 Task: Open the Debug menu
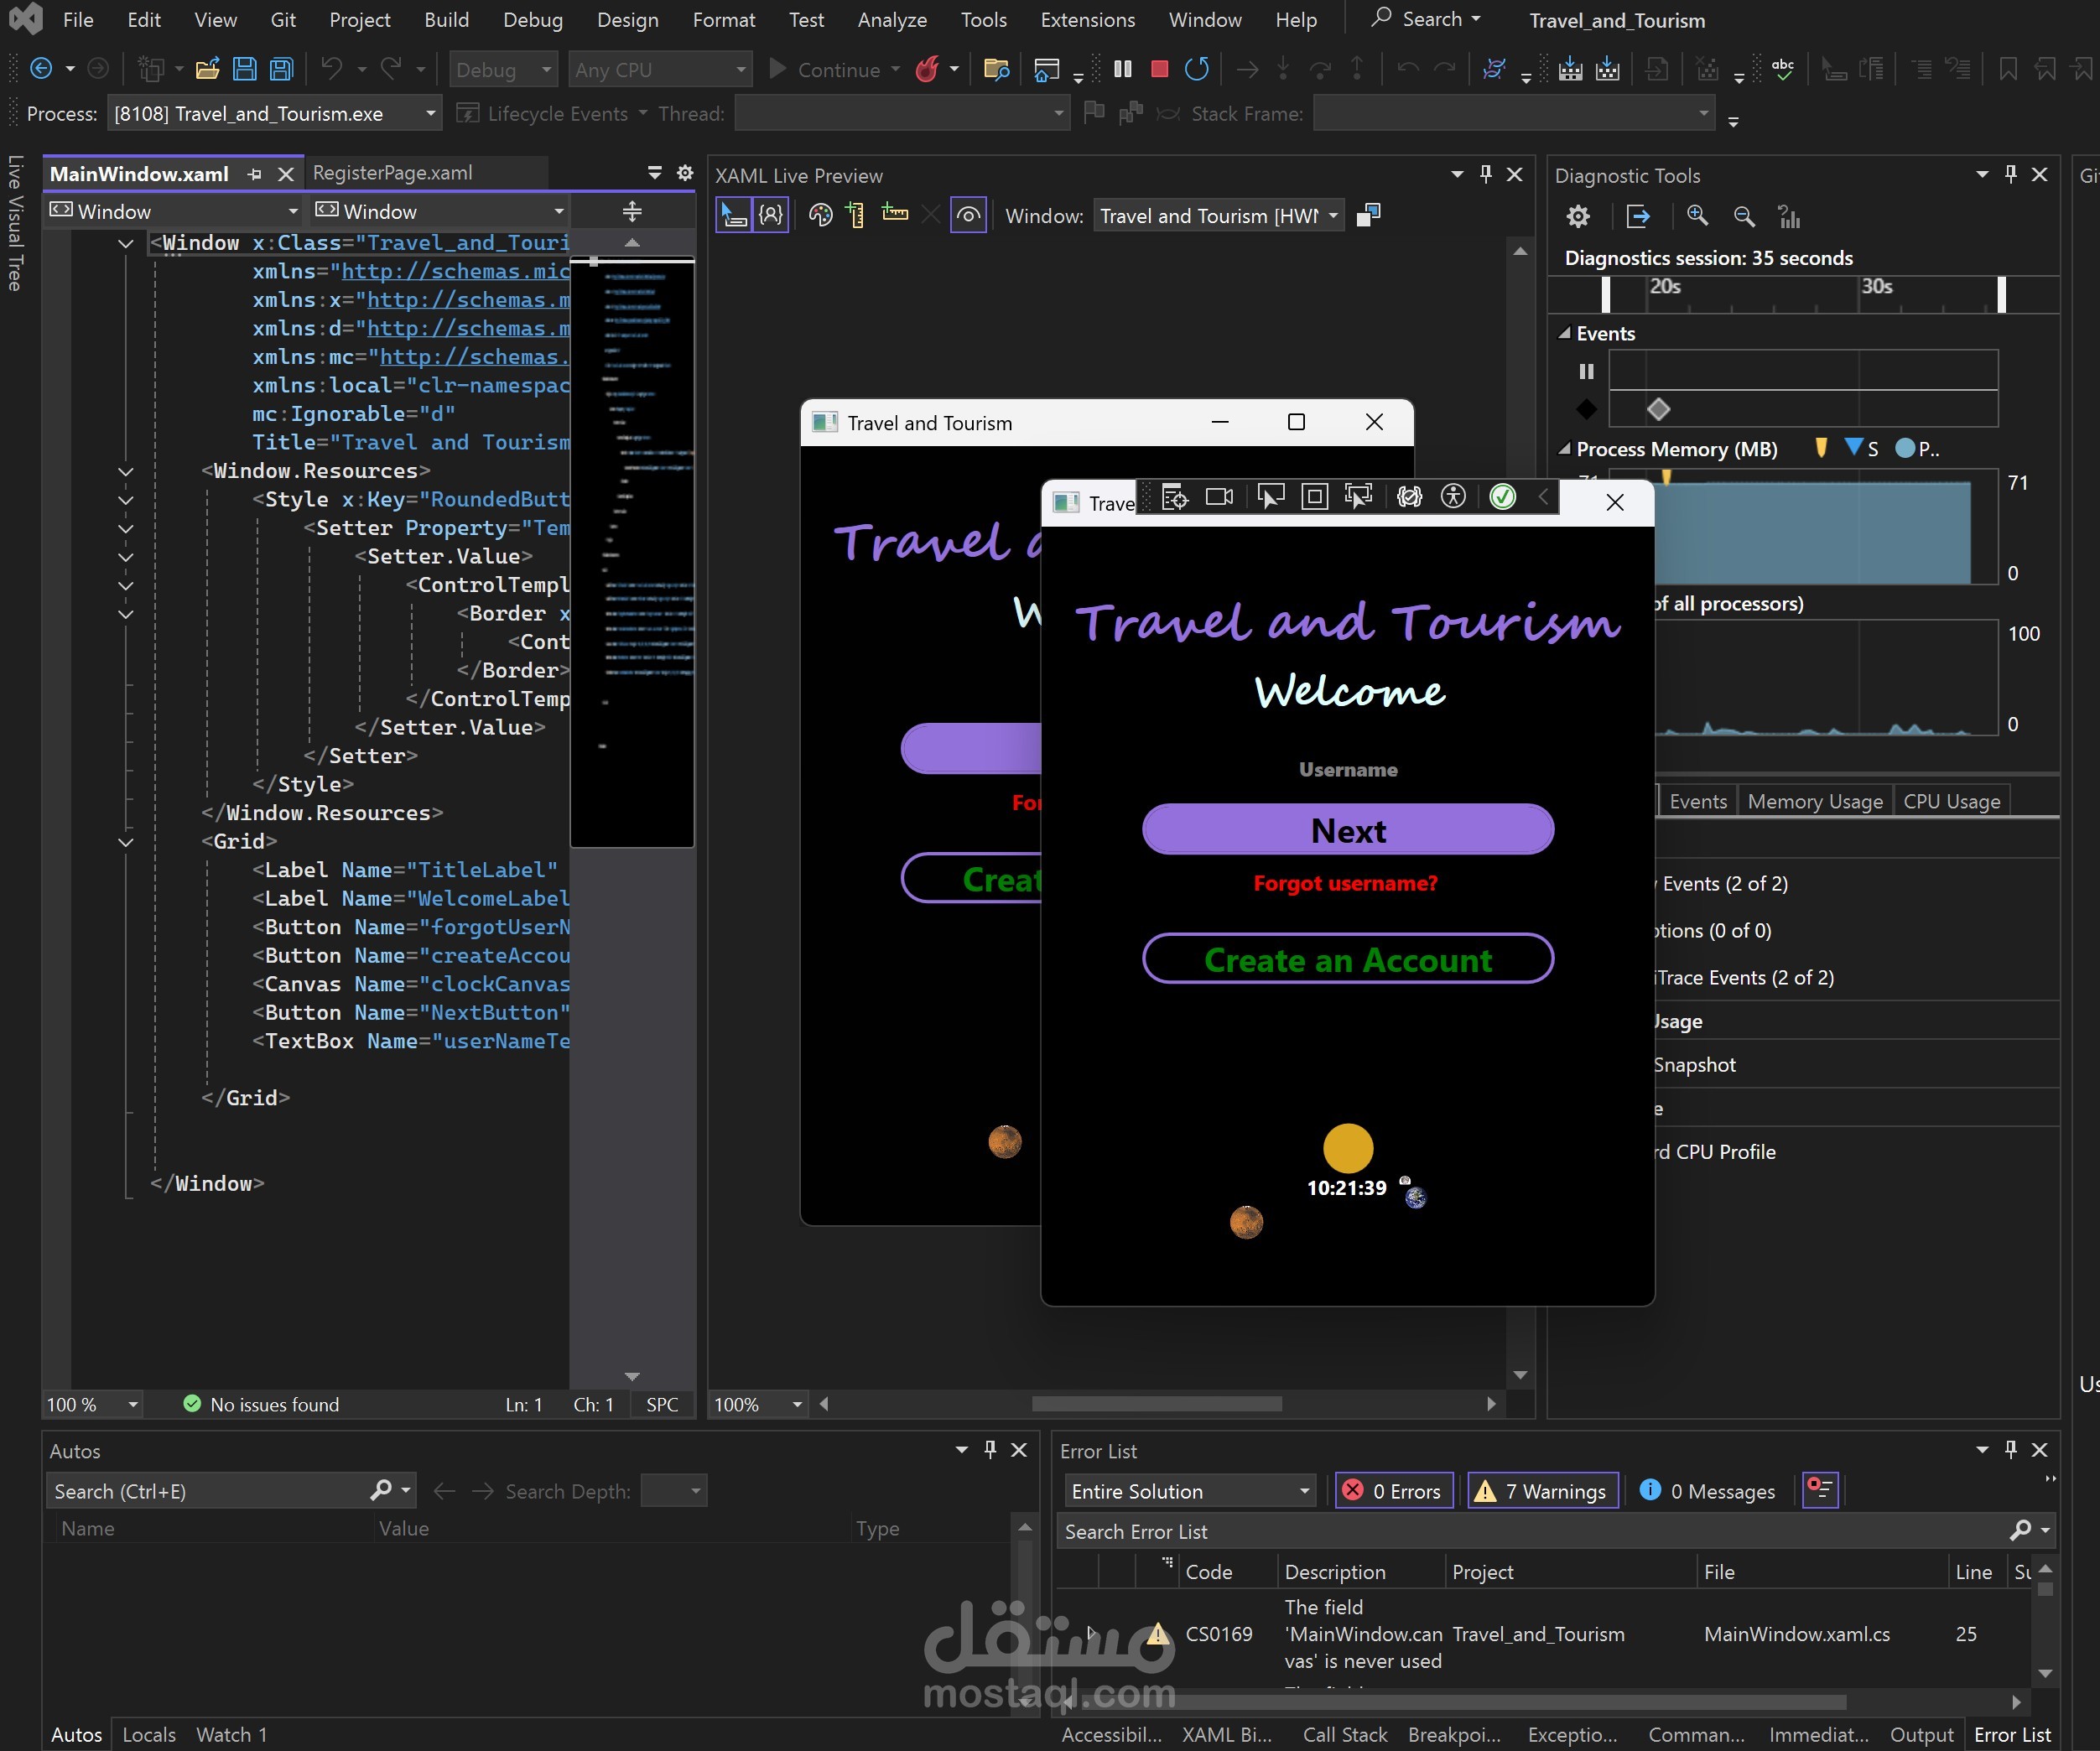pos(532,20)
